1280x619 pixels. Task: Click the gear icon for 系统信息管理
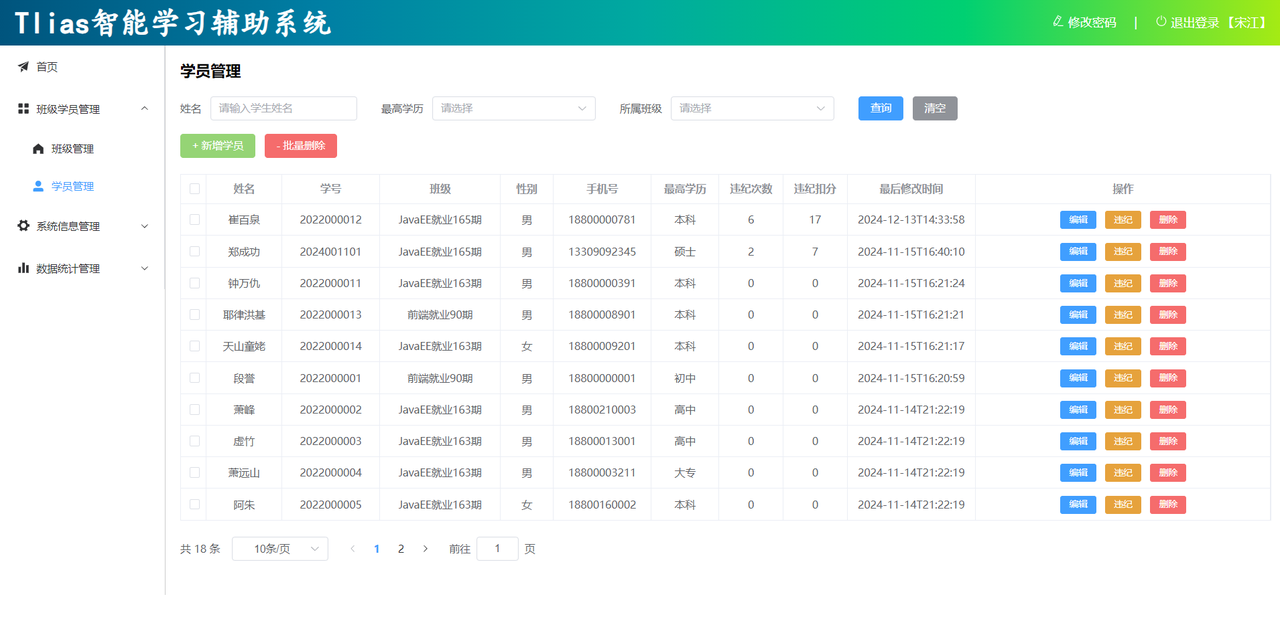[23, 226]
